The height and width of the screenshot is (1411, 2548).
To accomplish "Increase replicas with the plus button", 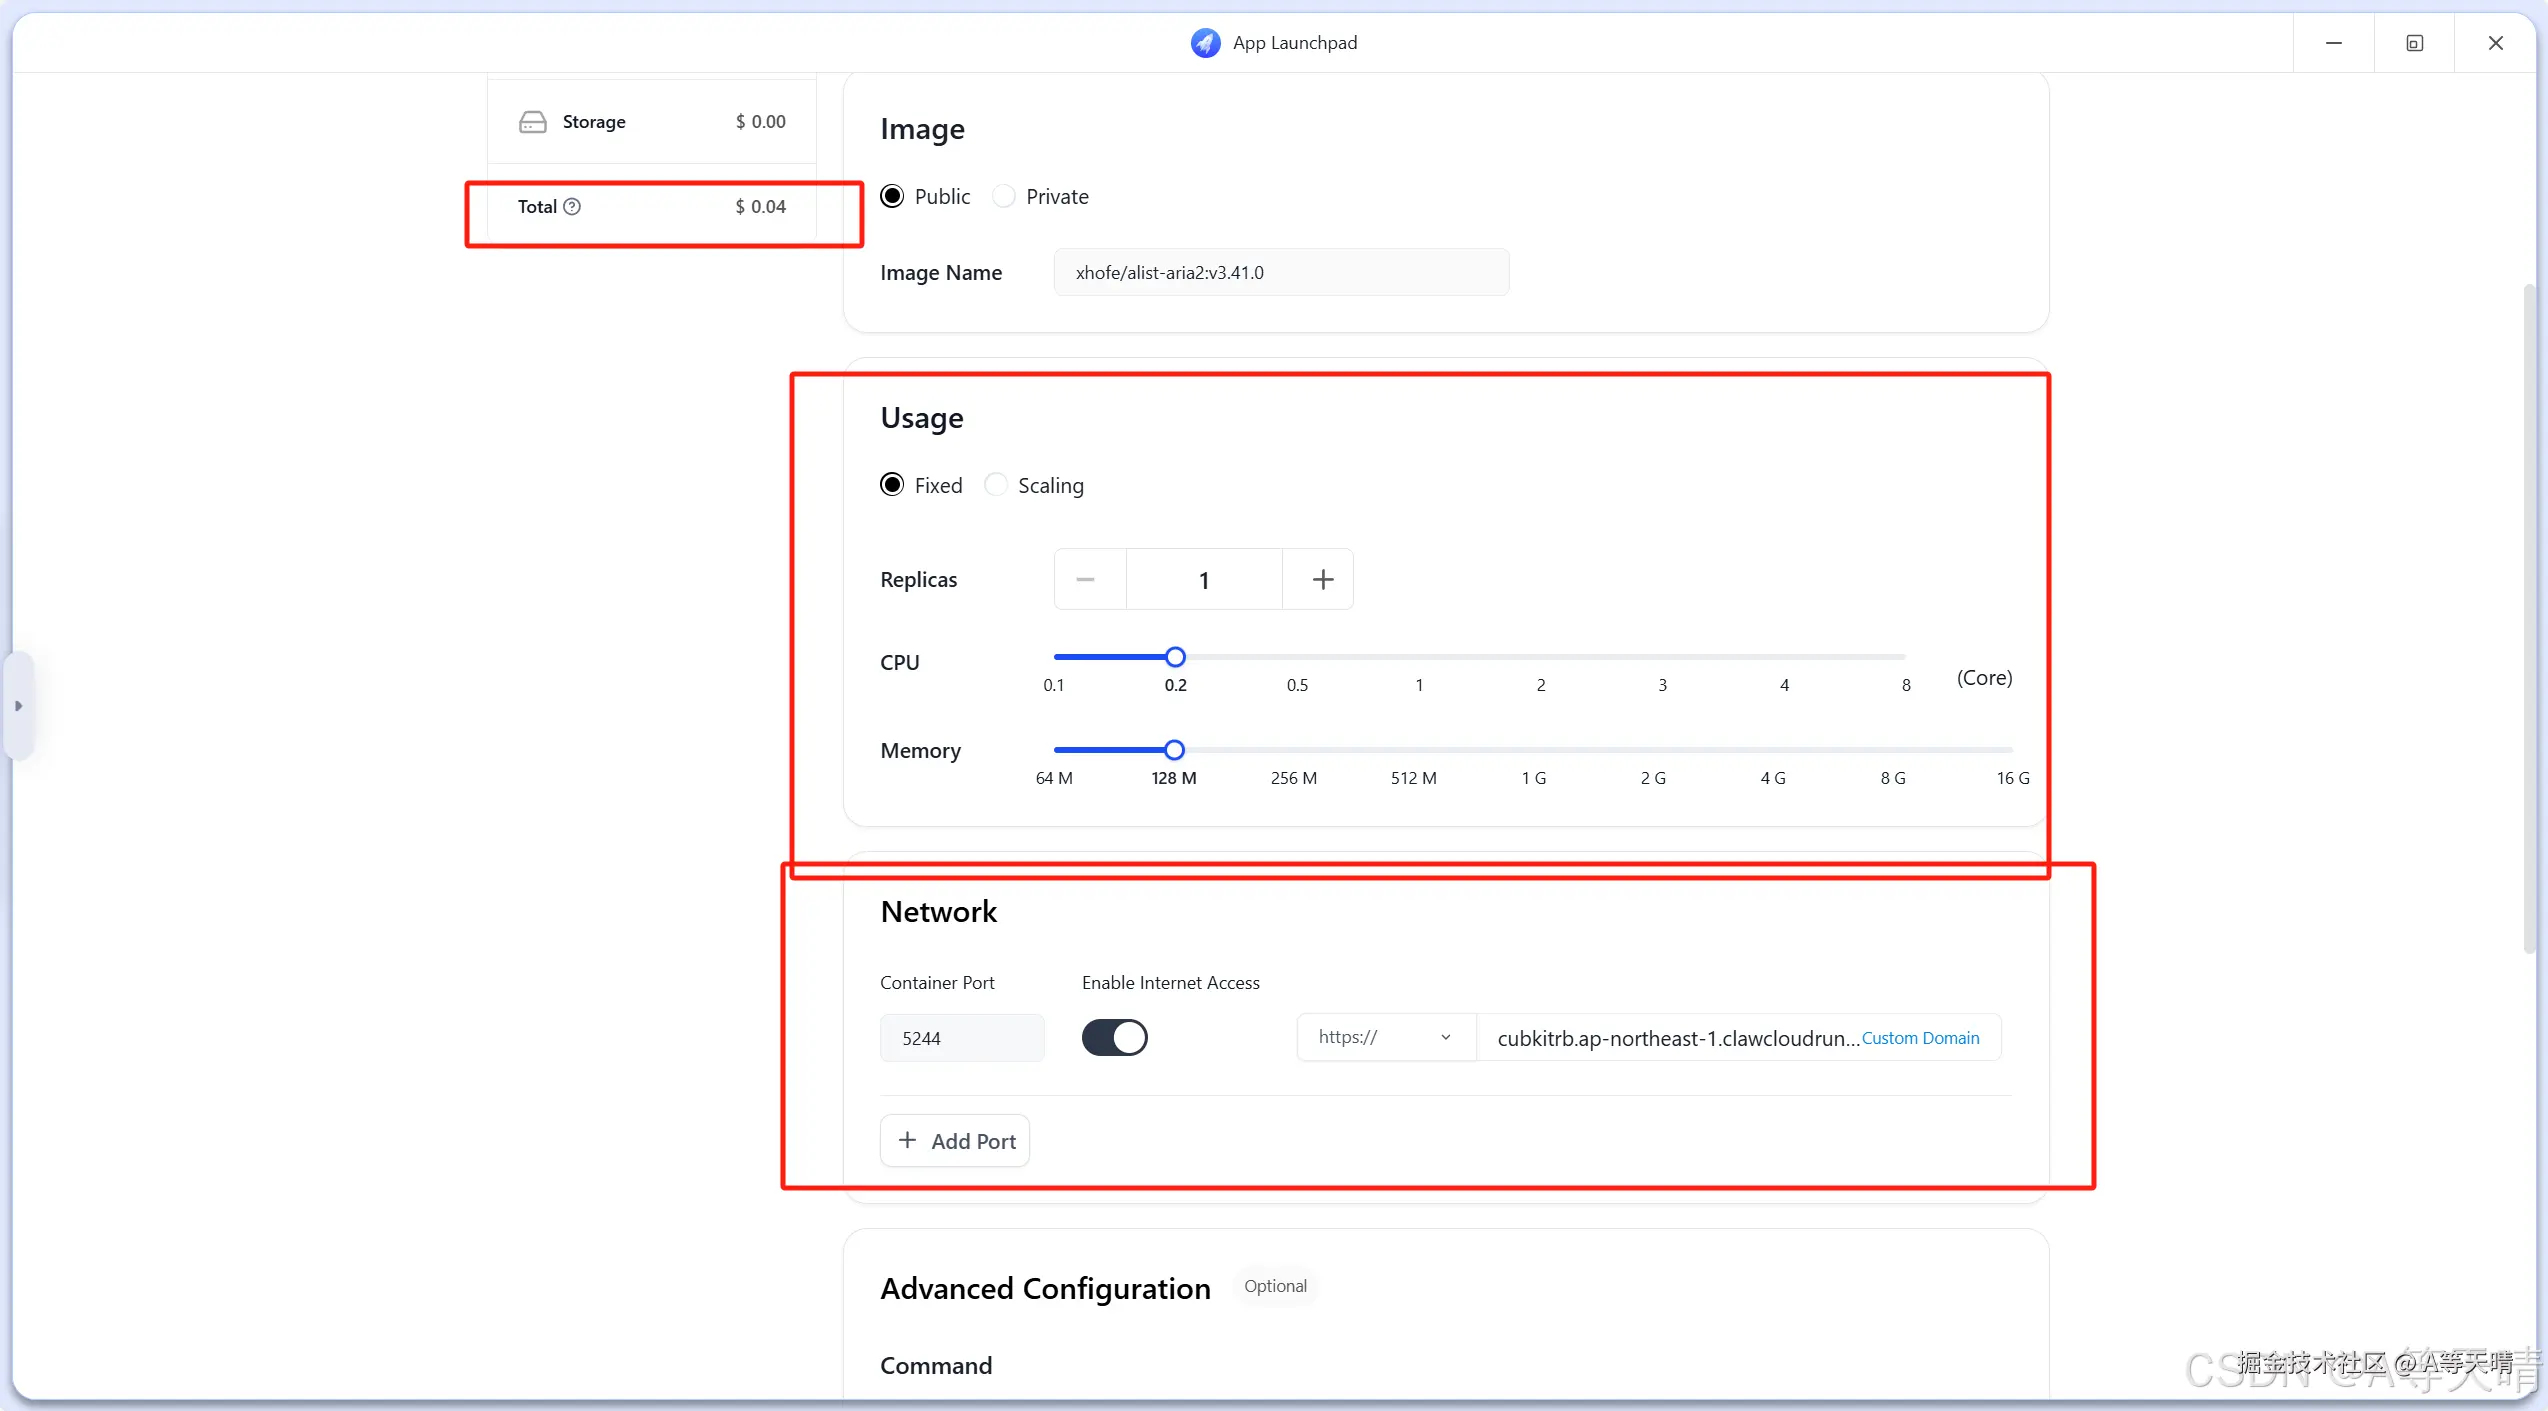I will [1322, 580].
